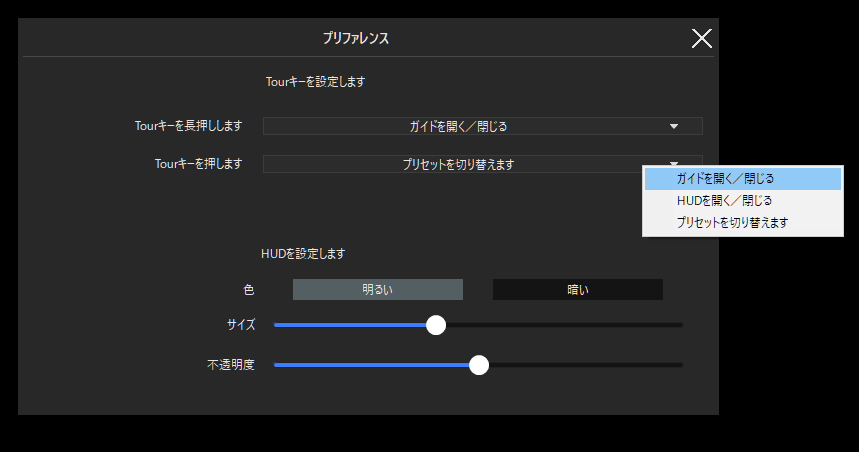This screenshot has width=859, height=452.
Task: Click the 色 label
Action: click(249, 289)
